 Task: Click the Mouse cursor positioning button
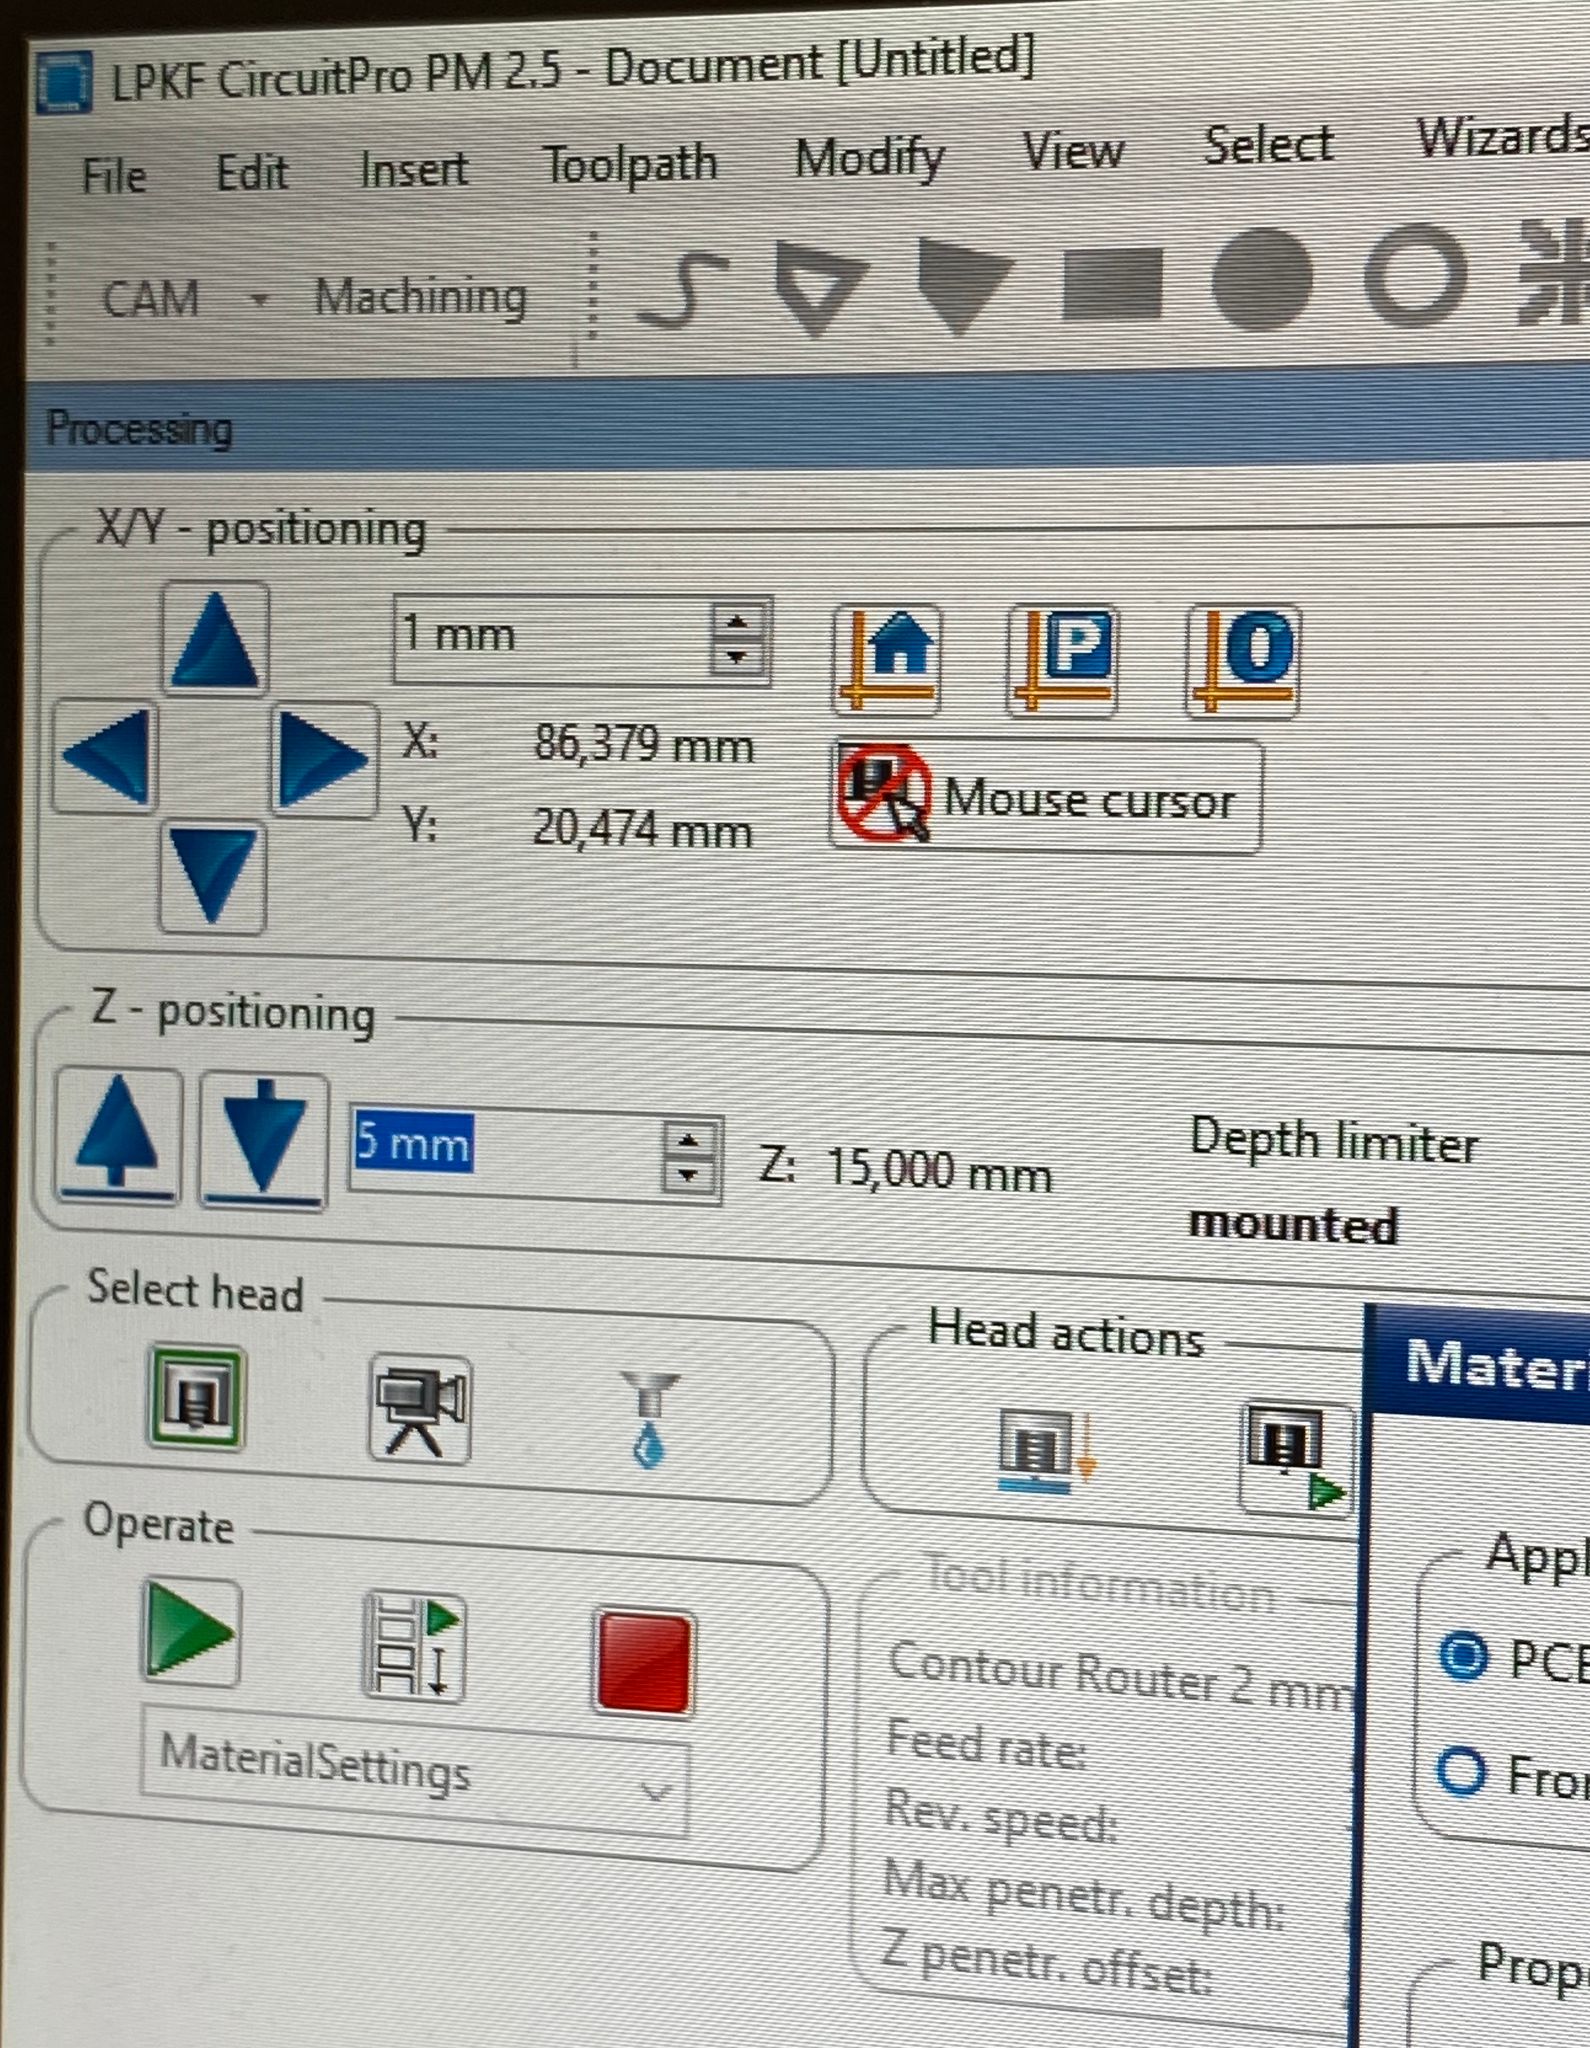[1046, 797]
